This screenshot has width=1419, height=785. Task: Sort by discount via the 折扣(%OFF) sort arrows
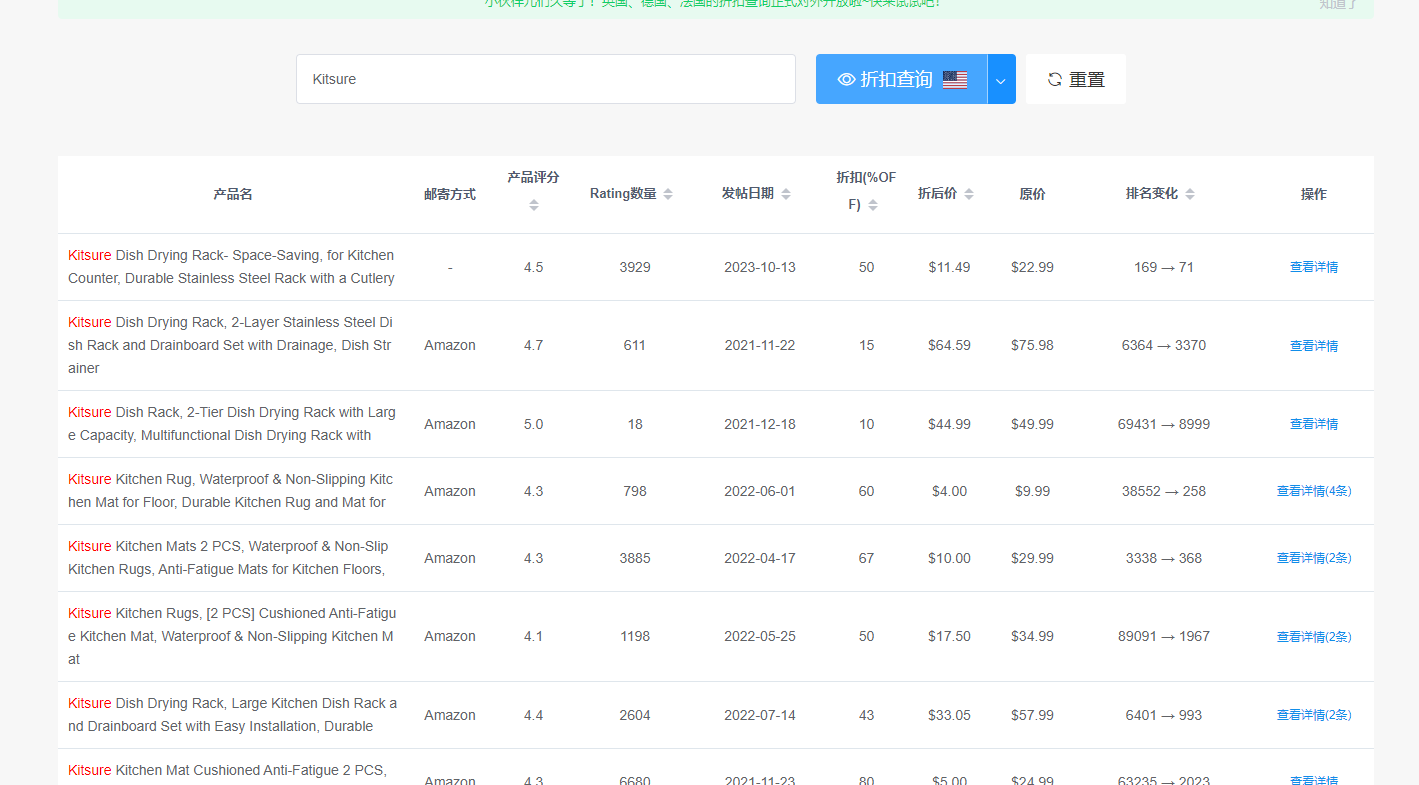click(x=873, y=203)
